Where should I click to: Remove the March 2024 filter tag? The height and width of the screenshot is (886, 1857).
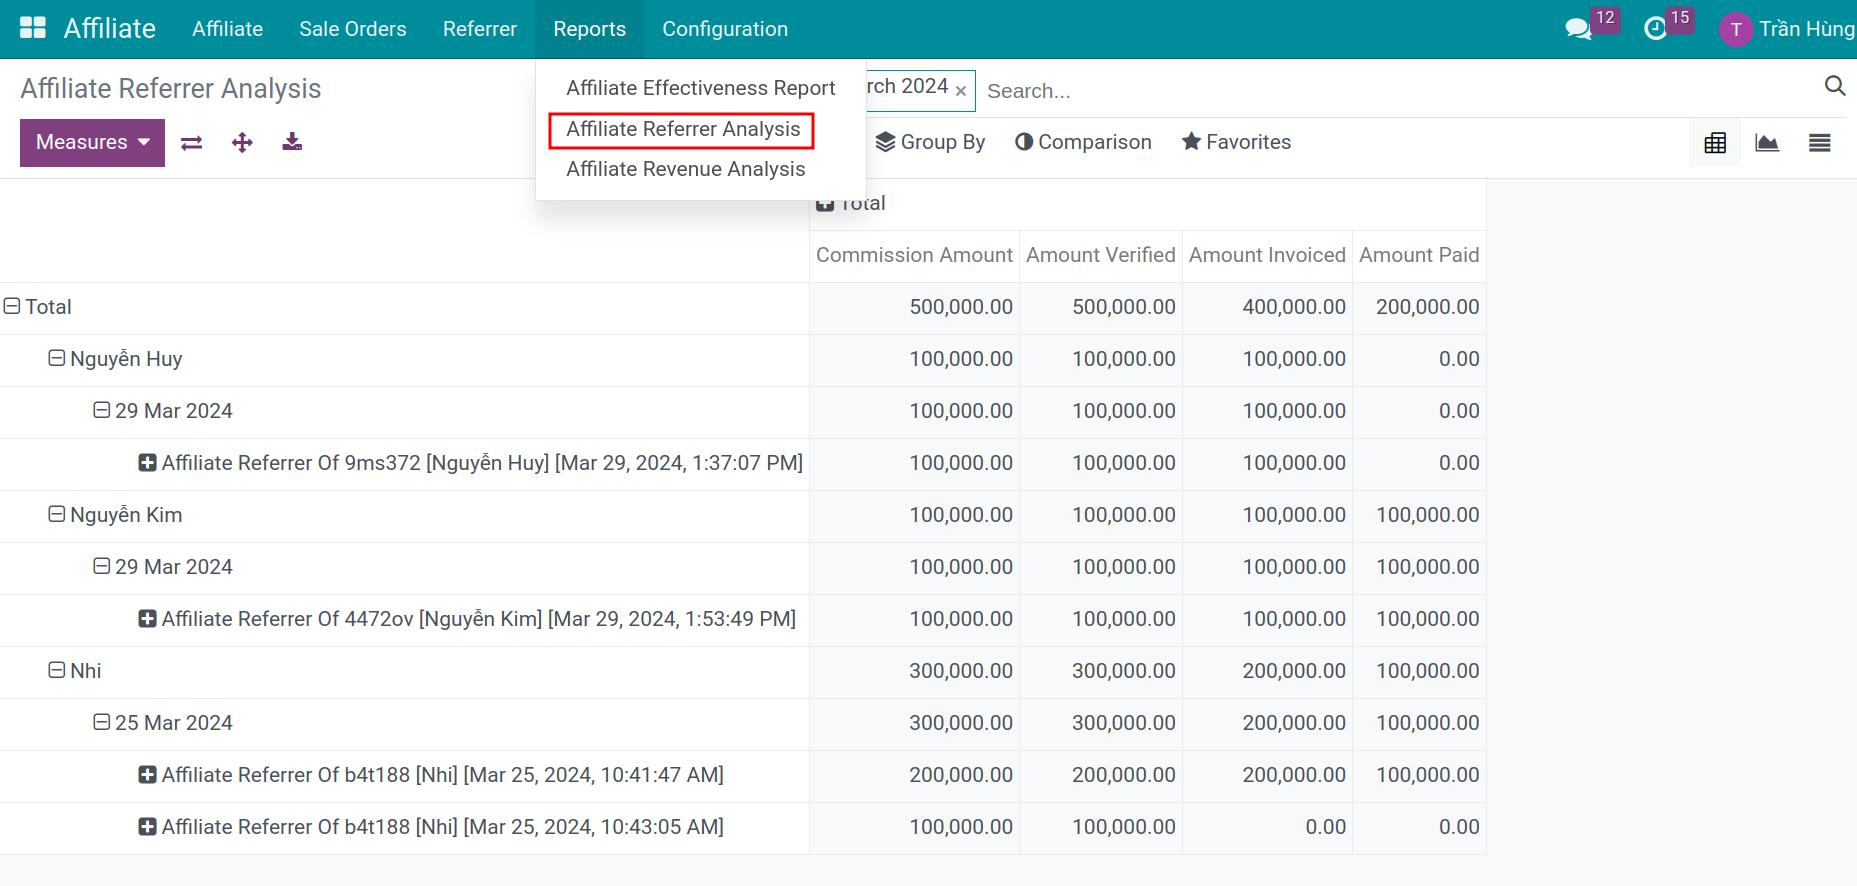click(961, 91)
